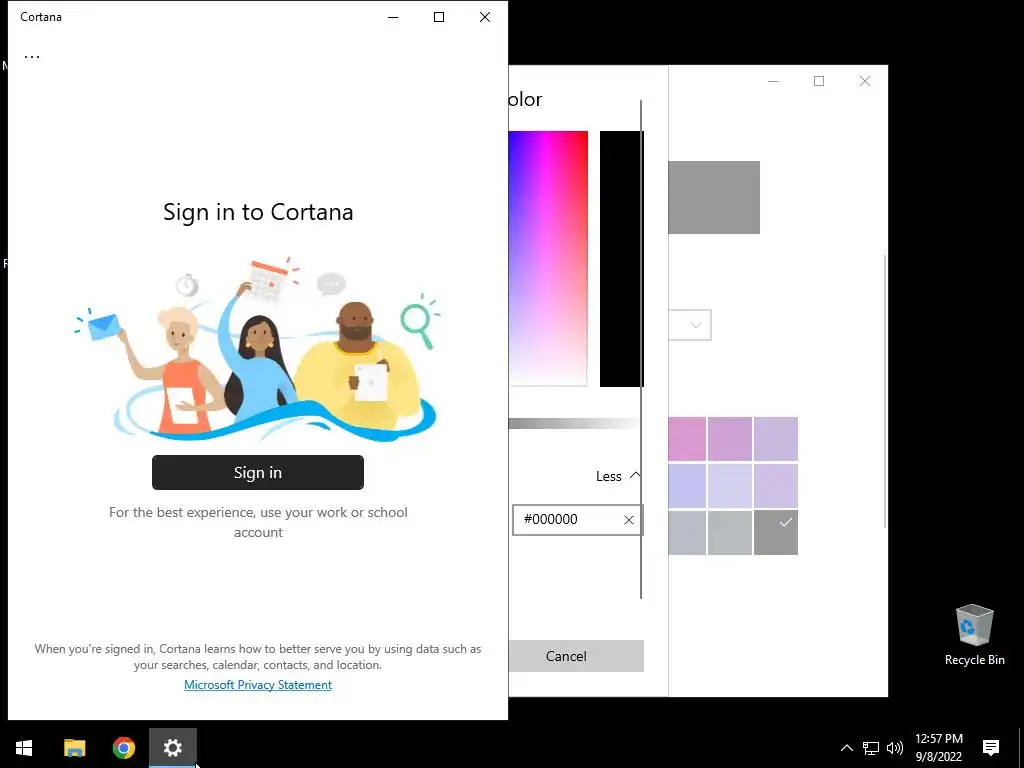Image resolution: width=1024 pixels, height=768 pixels.
Task: Open network status tray icon
Action: [x=871, y=748]
